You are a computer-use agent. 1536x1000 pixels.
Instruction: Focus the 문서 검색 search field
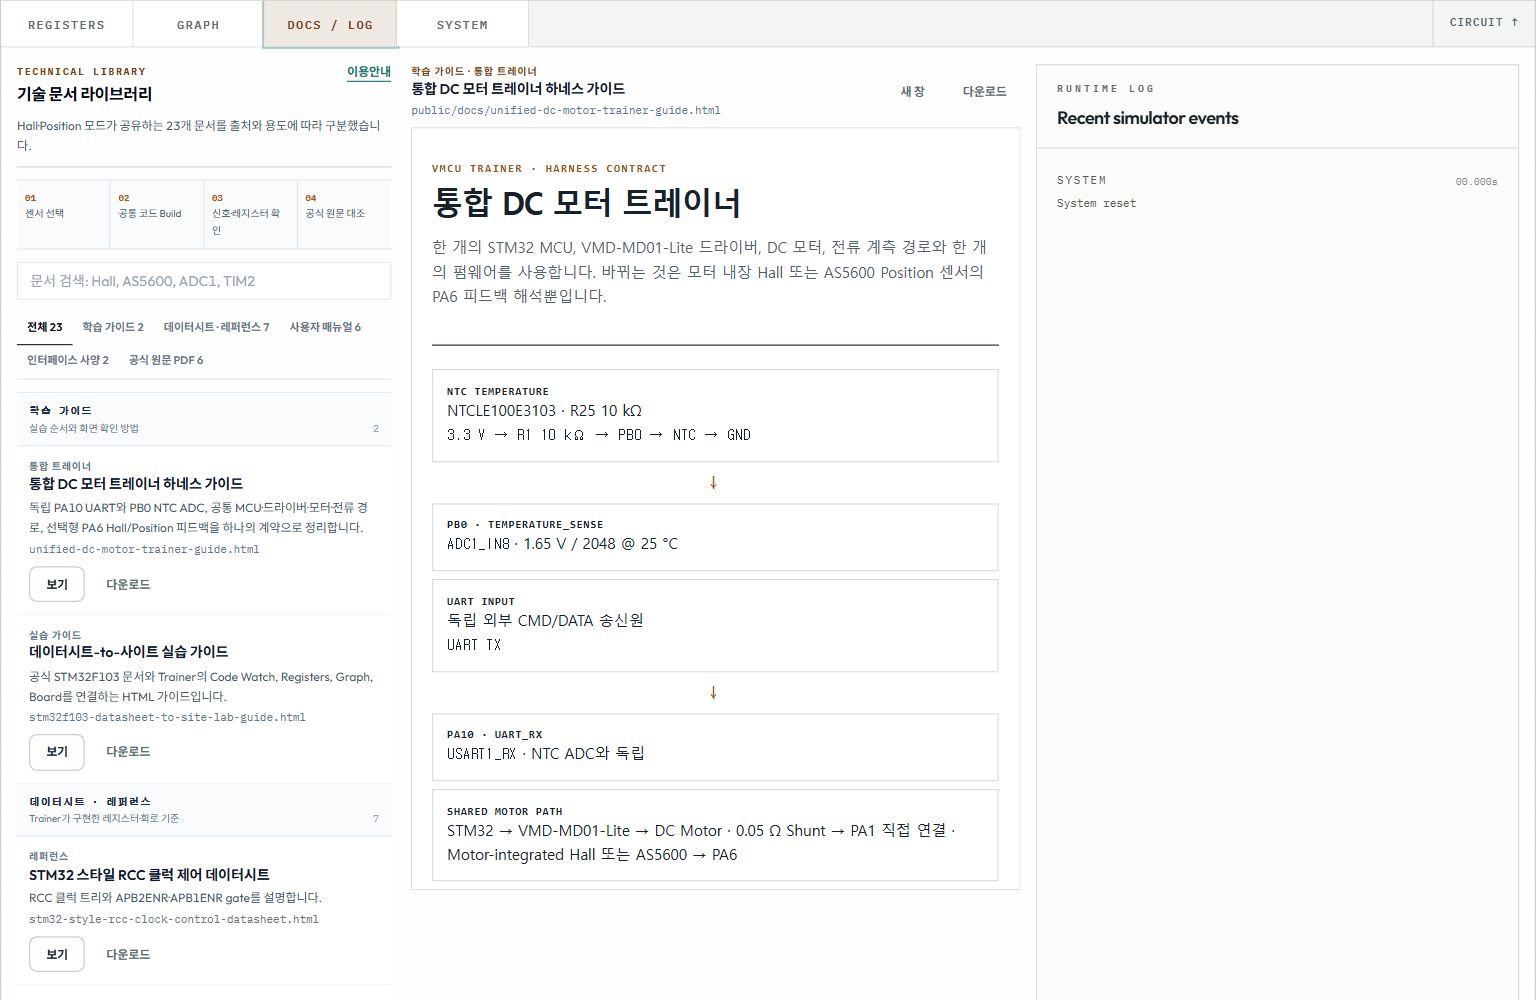(204, 281)
